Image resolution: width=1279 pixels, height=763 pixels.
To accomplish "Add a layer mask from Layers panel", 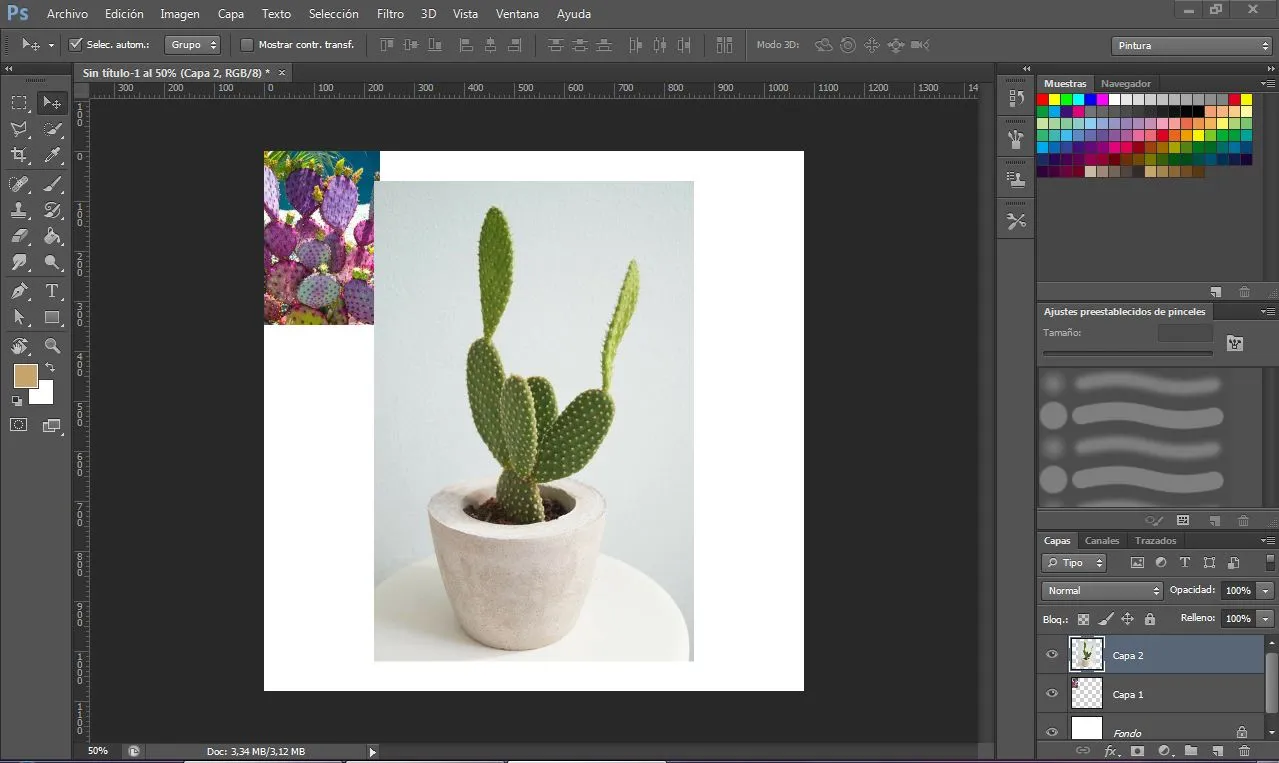I will point(1137,750).
